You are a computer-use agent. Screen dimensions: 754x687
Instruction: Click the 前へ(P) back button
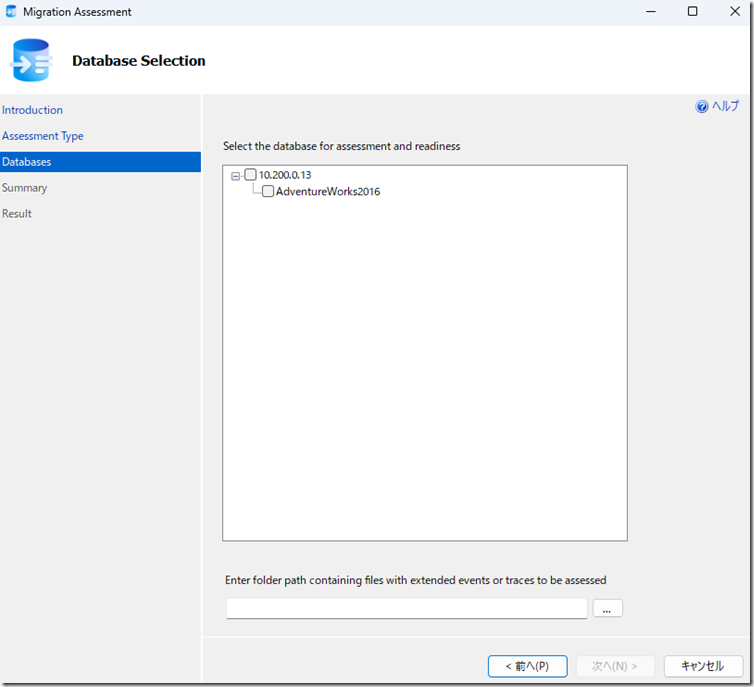click(527, 666)
